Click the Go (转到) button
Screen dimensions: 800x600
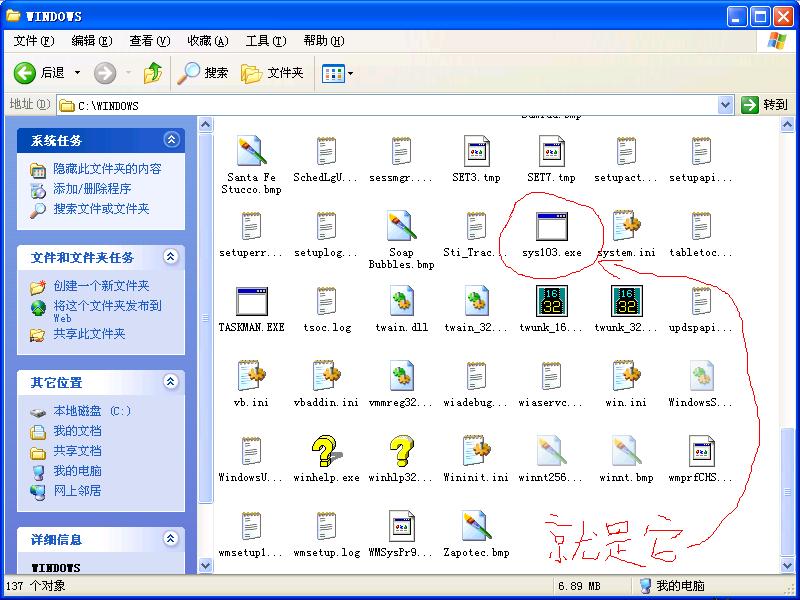click(x=764, y=105)
